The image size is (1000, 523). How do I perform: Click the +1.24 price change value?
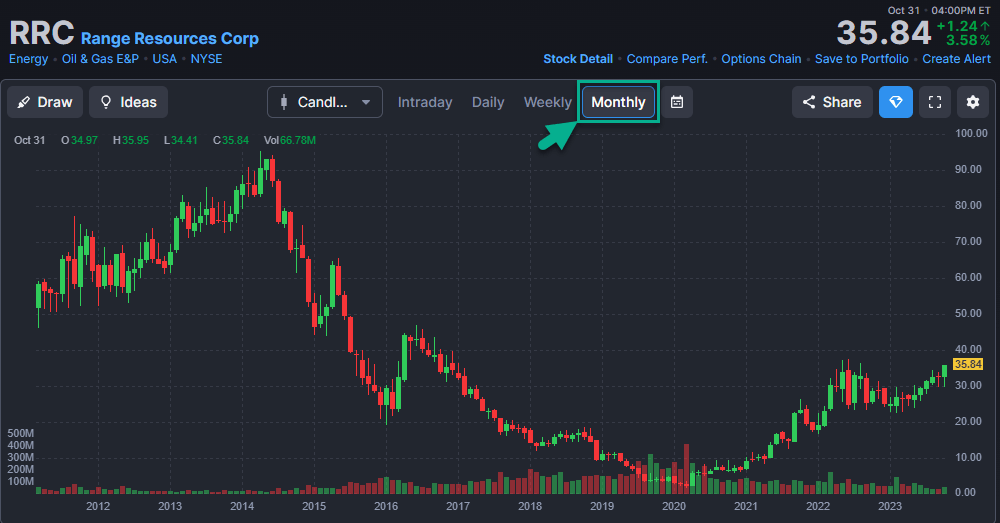(x=963, y=26)
